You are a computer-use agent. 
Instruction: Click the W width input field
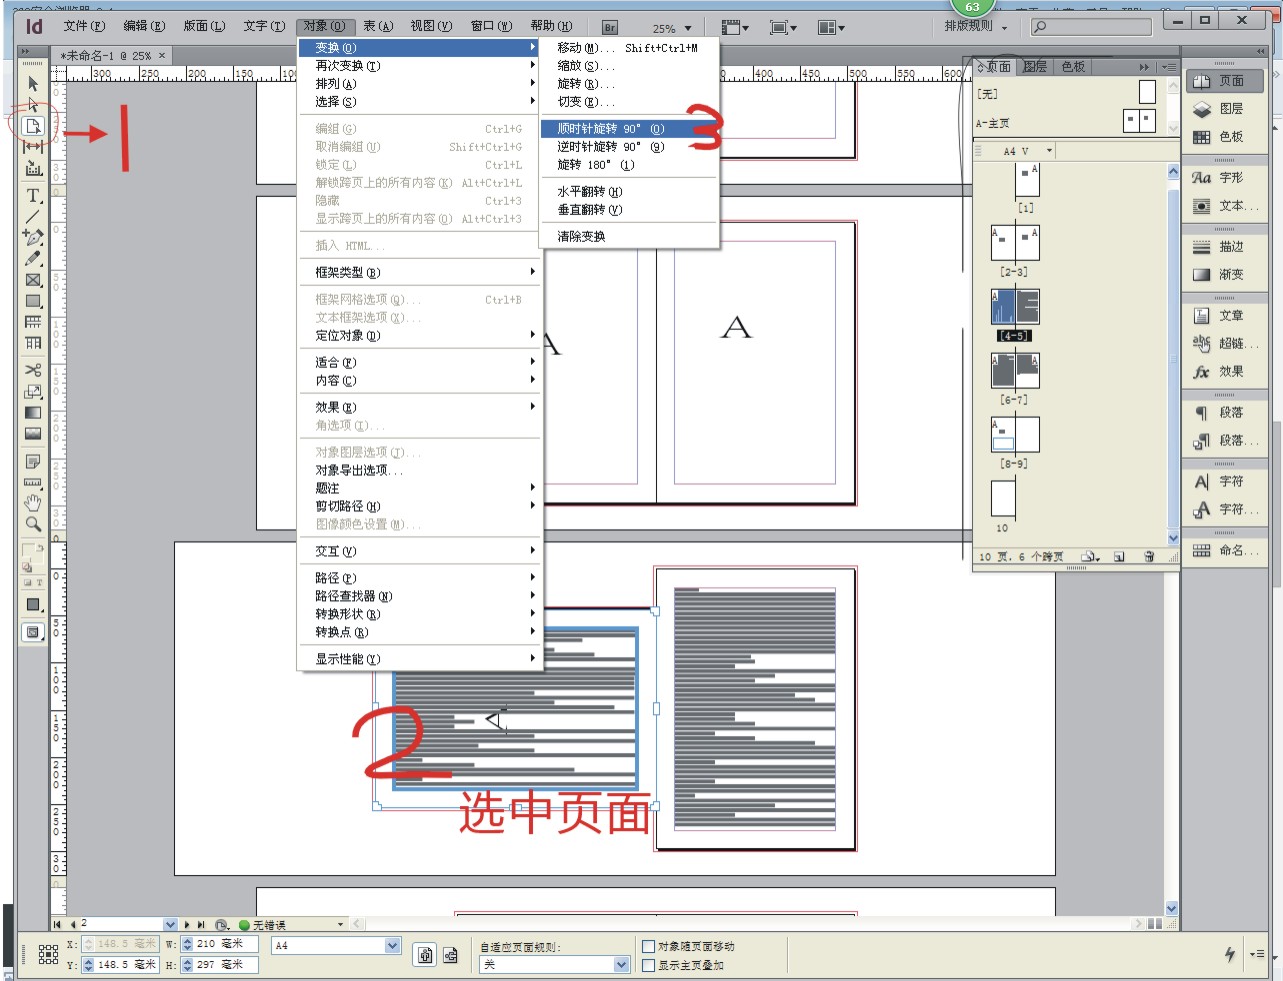pyautogui.click(x=226, y=944)
